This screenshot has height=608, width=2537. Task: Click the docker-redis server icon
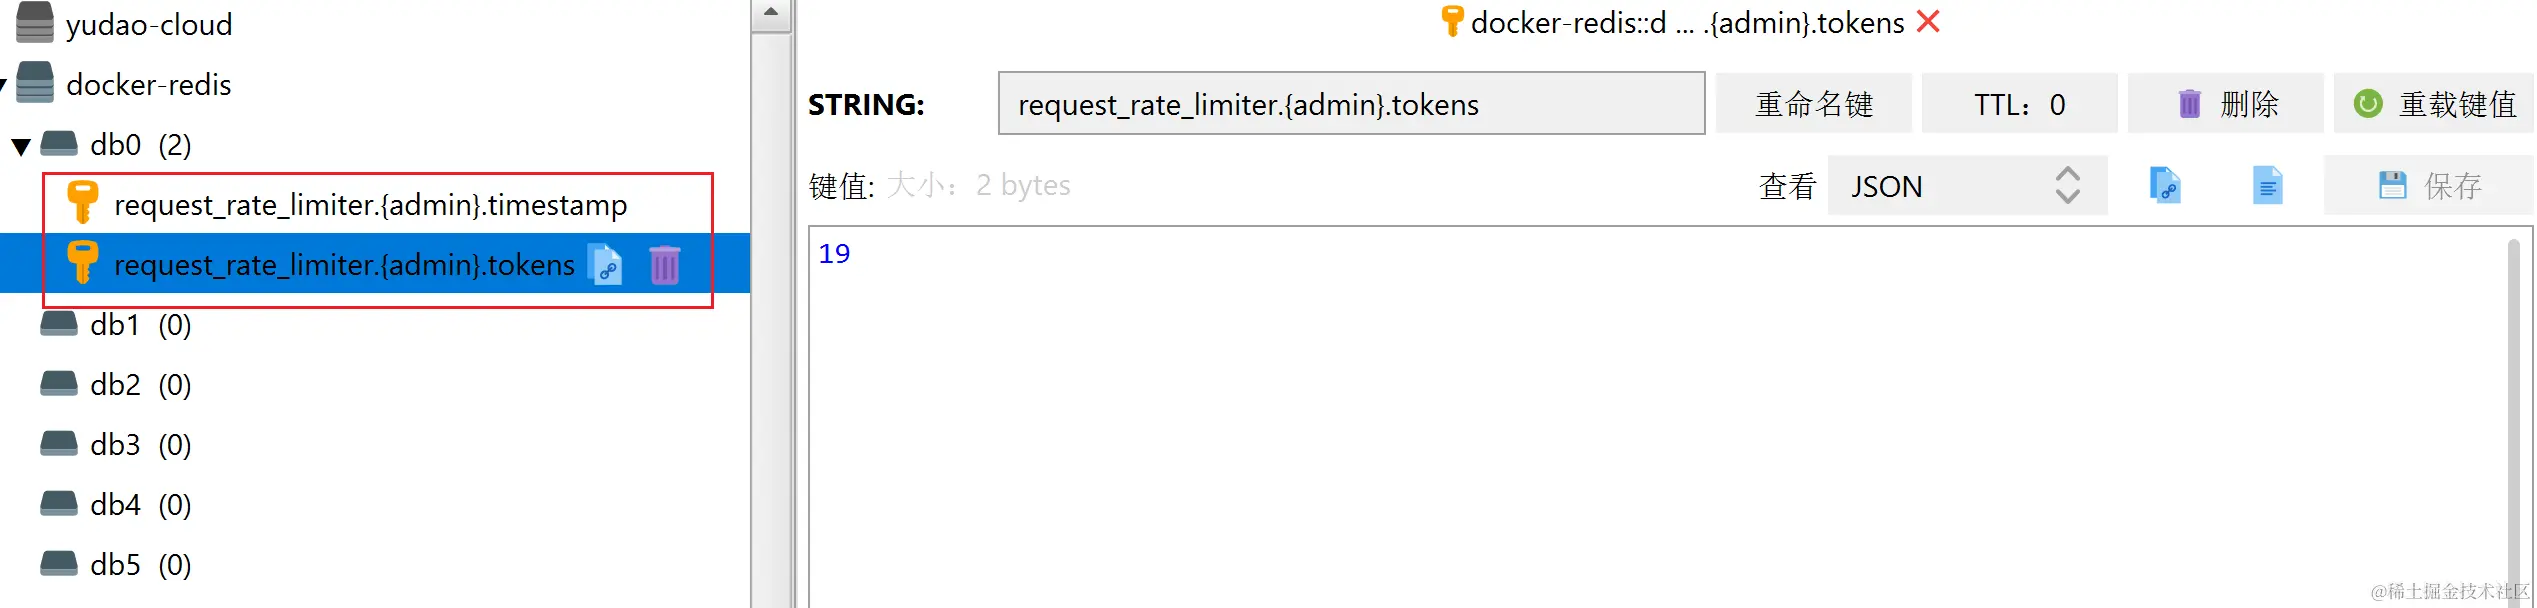tap(35, 84)
